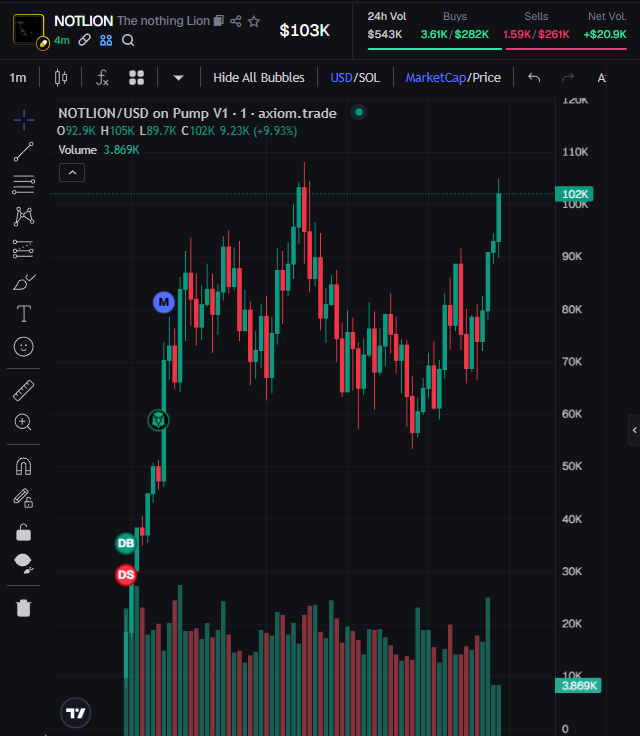
Task: Click the Sells 1.59K/$261K stat
Action: [x=536, y=25]
